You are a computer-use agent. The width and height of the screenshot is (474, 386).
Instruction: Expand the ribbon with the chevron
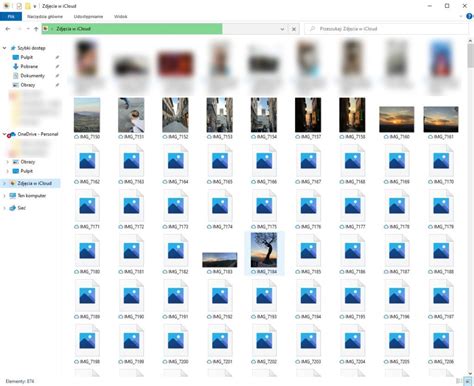click(x=461, y=16)
